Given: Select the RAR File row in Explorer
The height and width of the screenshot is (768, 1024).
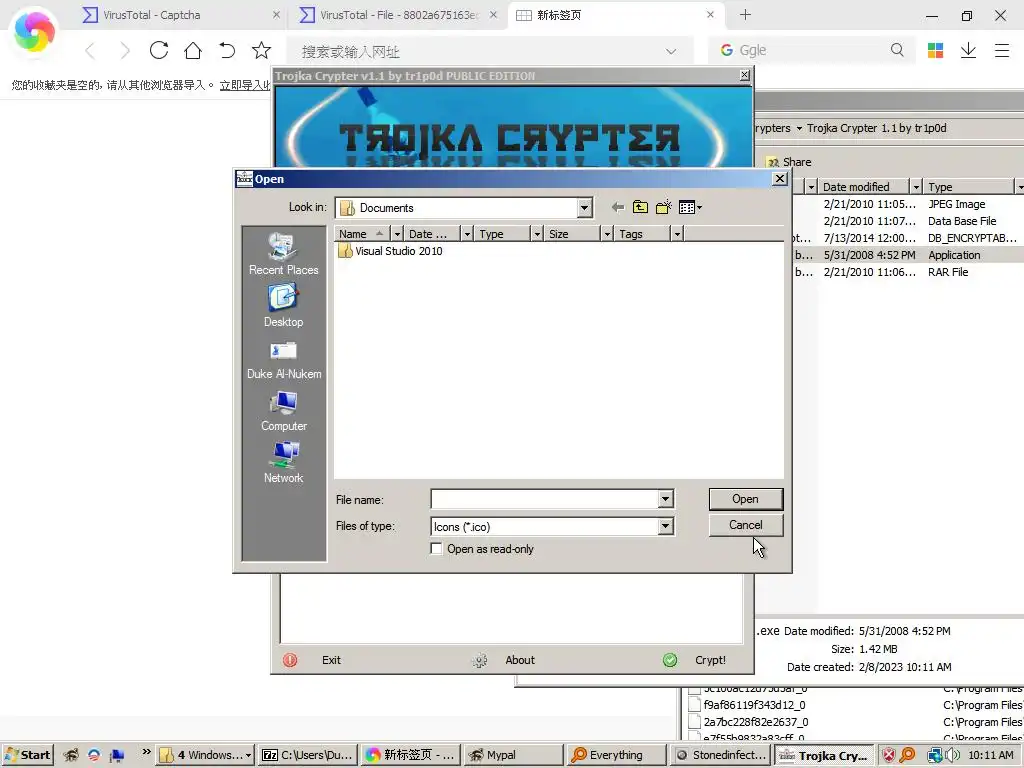Looking at the screenshot, I should click(908, 272).
